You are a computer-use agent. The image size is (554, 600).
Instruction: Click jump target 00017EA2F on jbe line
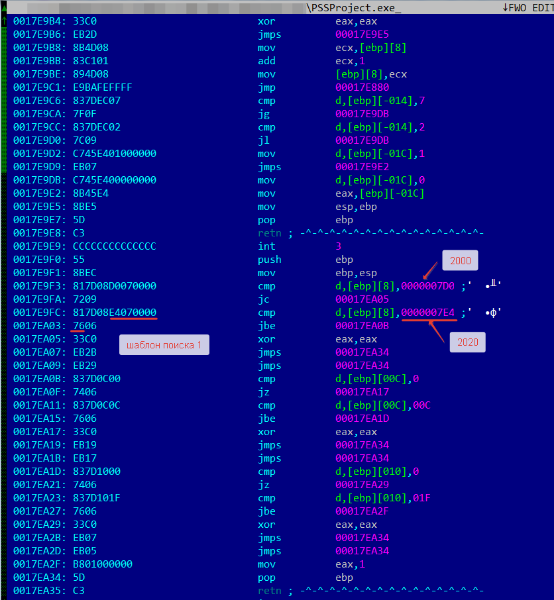(362, 512)
